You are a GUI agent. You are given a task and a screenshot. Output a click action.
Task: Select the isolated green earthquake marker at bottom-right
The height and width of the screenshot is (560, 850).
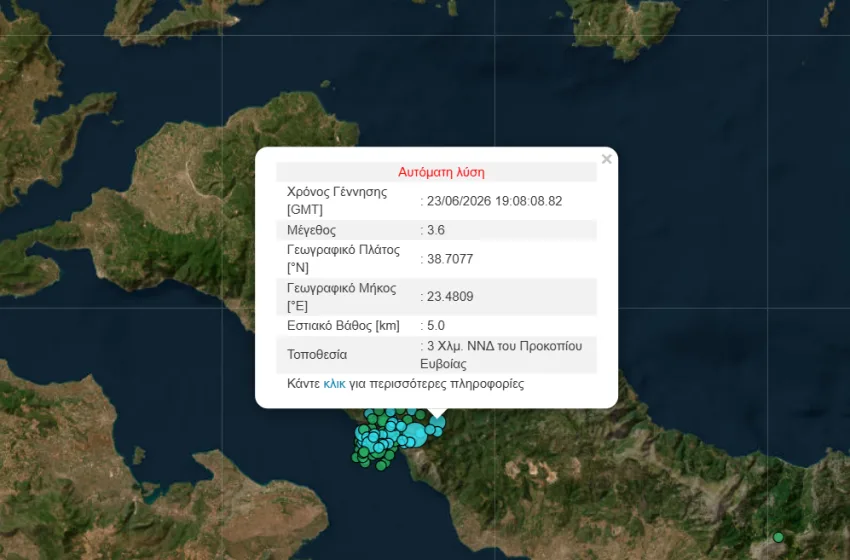tap(778, 537)
